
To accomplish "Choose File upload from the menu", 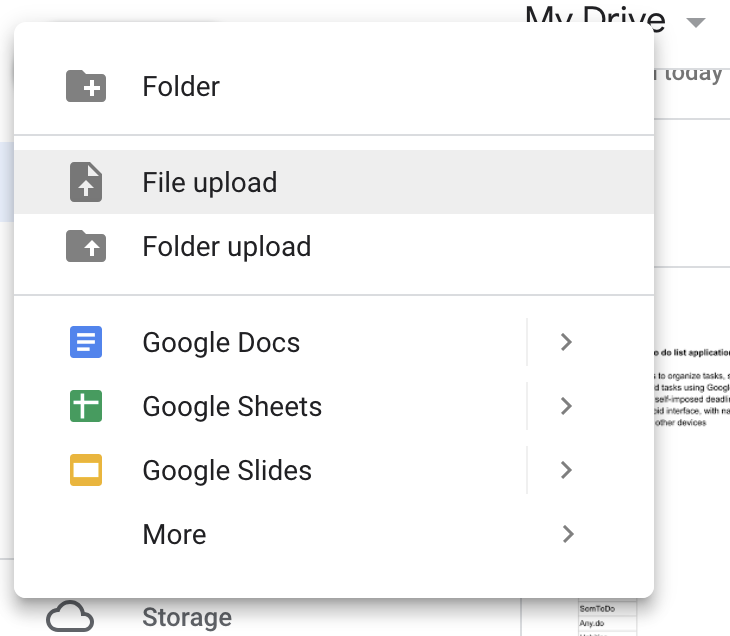I will click(334, 182).
